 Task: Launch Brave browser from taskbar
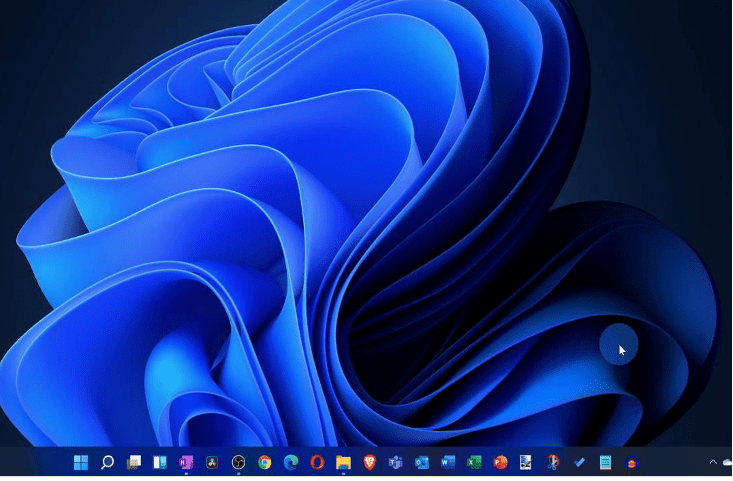coord(369,462)
